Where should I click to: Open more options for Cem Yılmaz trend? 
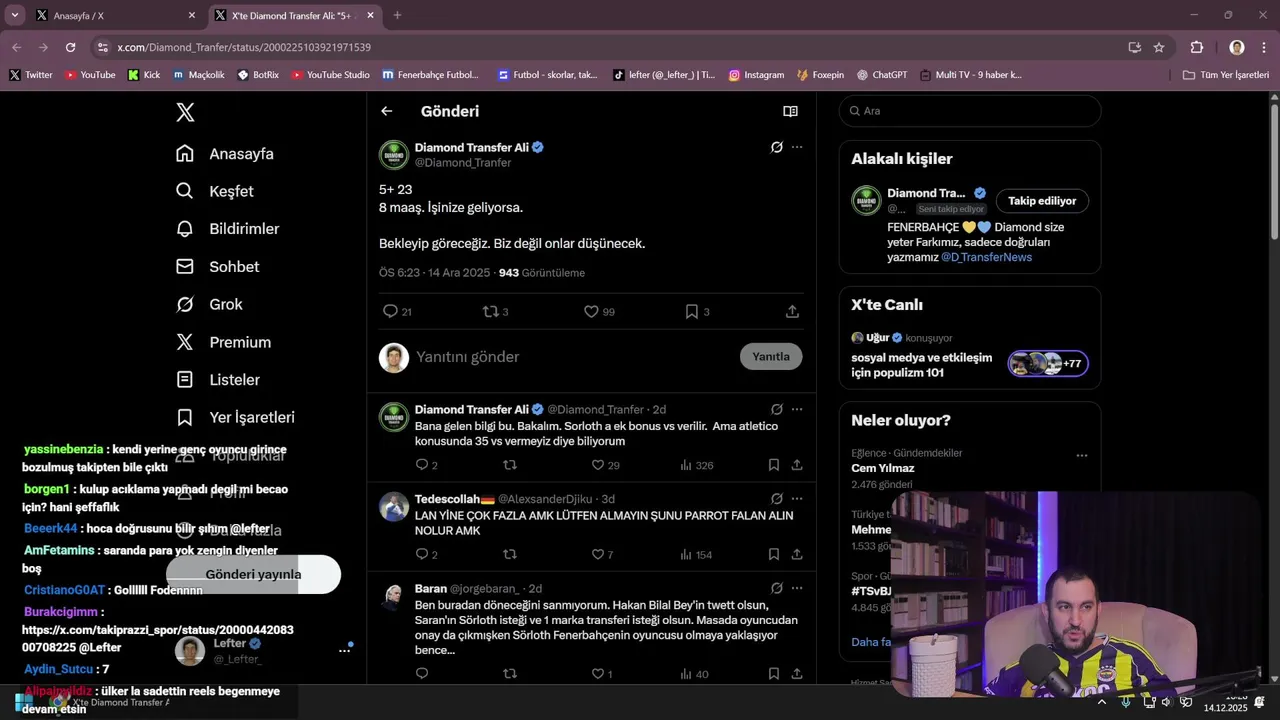click(x=1081, y=456)
